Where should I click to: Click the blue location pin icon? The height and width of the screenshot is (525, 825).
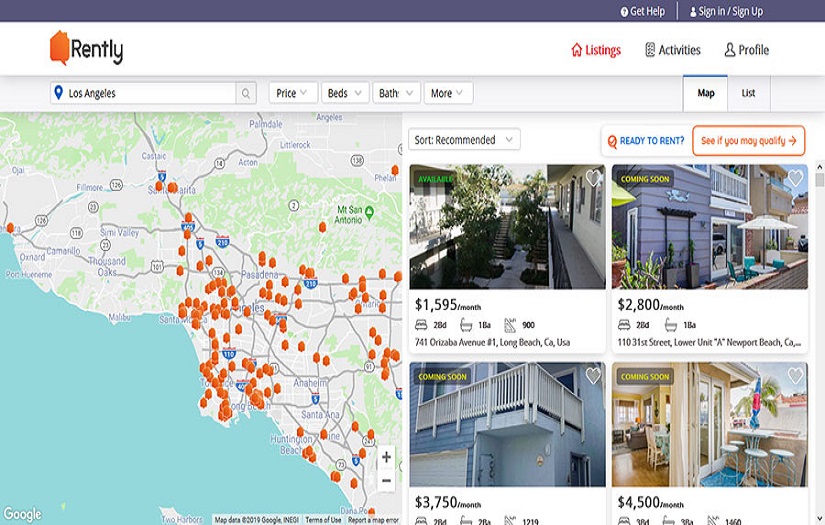coord(58,93)
